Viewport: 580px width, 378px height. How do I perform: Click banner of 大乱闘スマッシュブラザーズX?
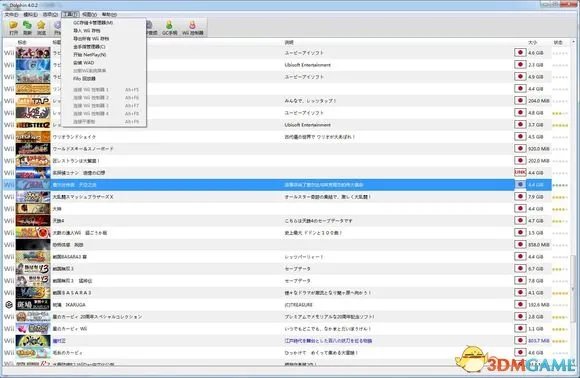pyautogui.click(x=33, y=197)
